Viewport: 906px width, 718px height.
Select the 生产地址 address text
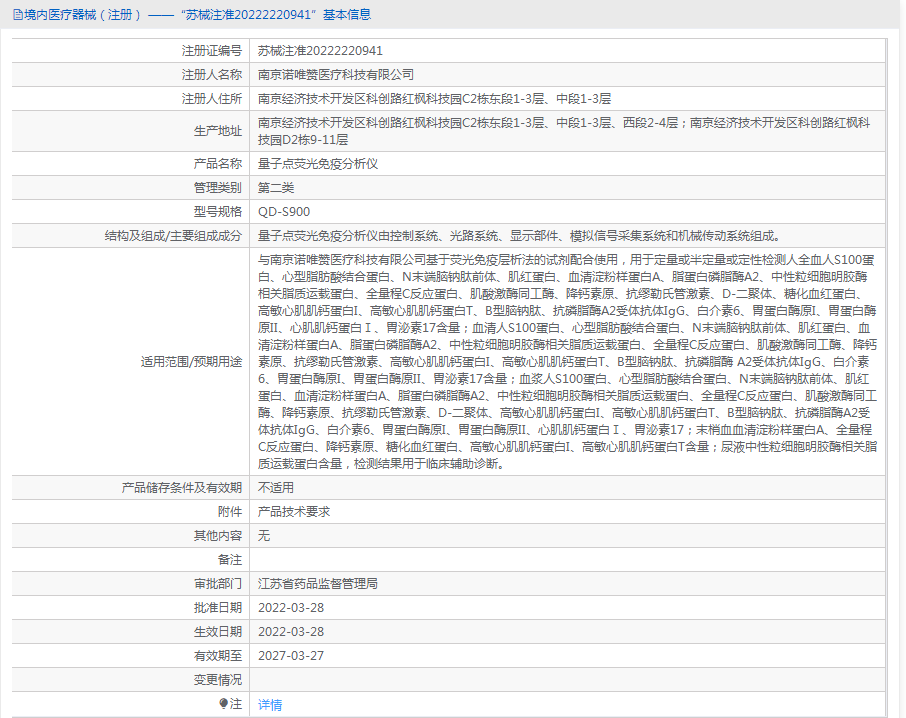[564, 131]
